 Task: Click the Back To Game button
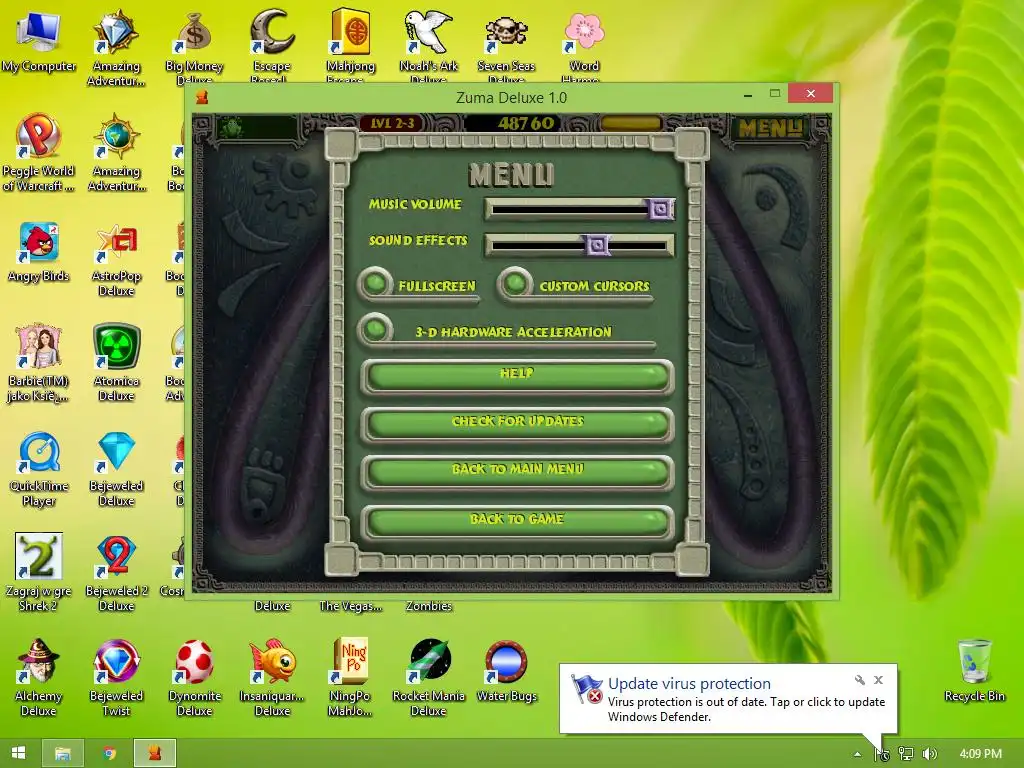pos(517,520)
